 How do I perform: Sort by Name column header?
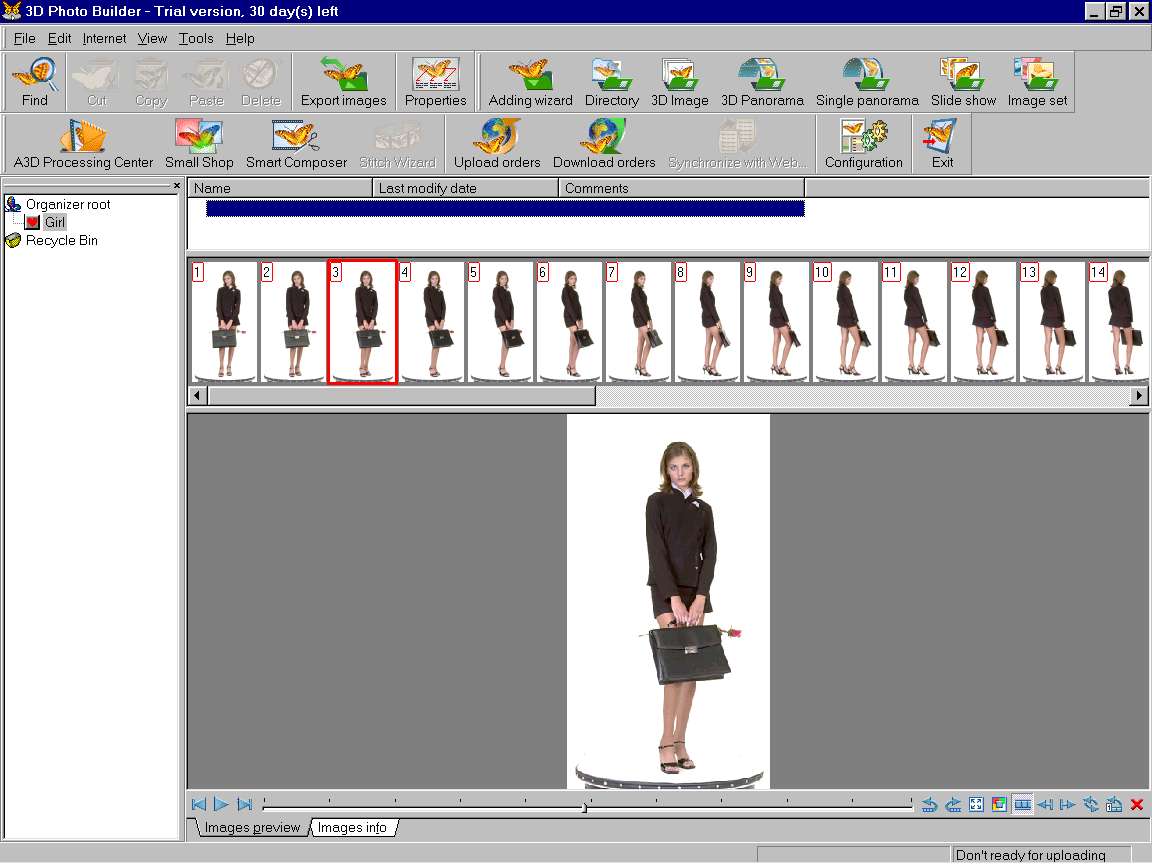[x=281, y=188]
